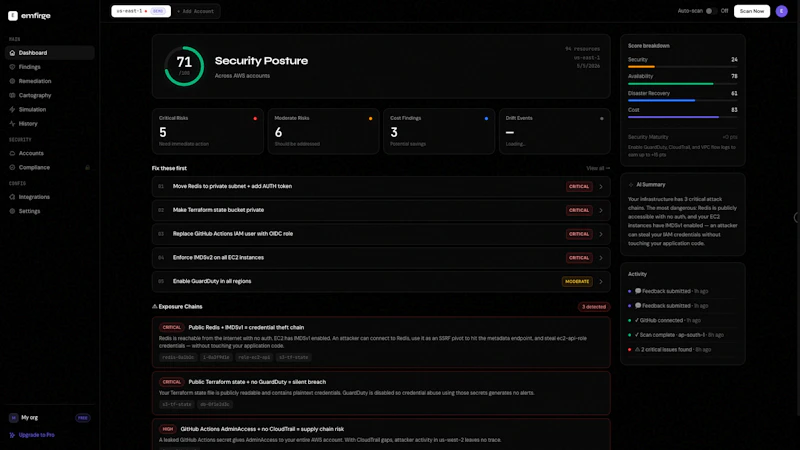Click the FREE plan badge
The width and height of the screenshot is (800, 450).
click(x=83, y=418)
